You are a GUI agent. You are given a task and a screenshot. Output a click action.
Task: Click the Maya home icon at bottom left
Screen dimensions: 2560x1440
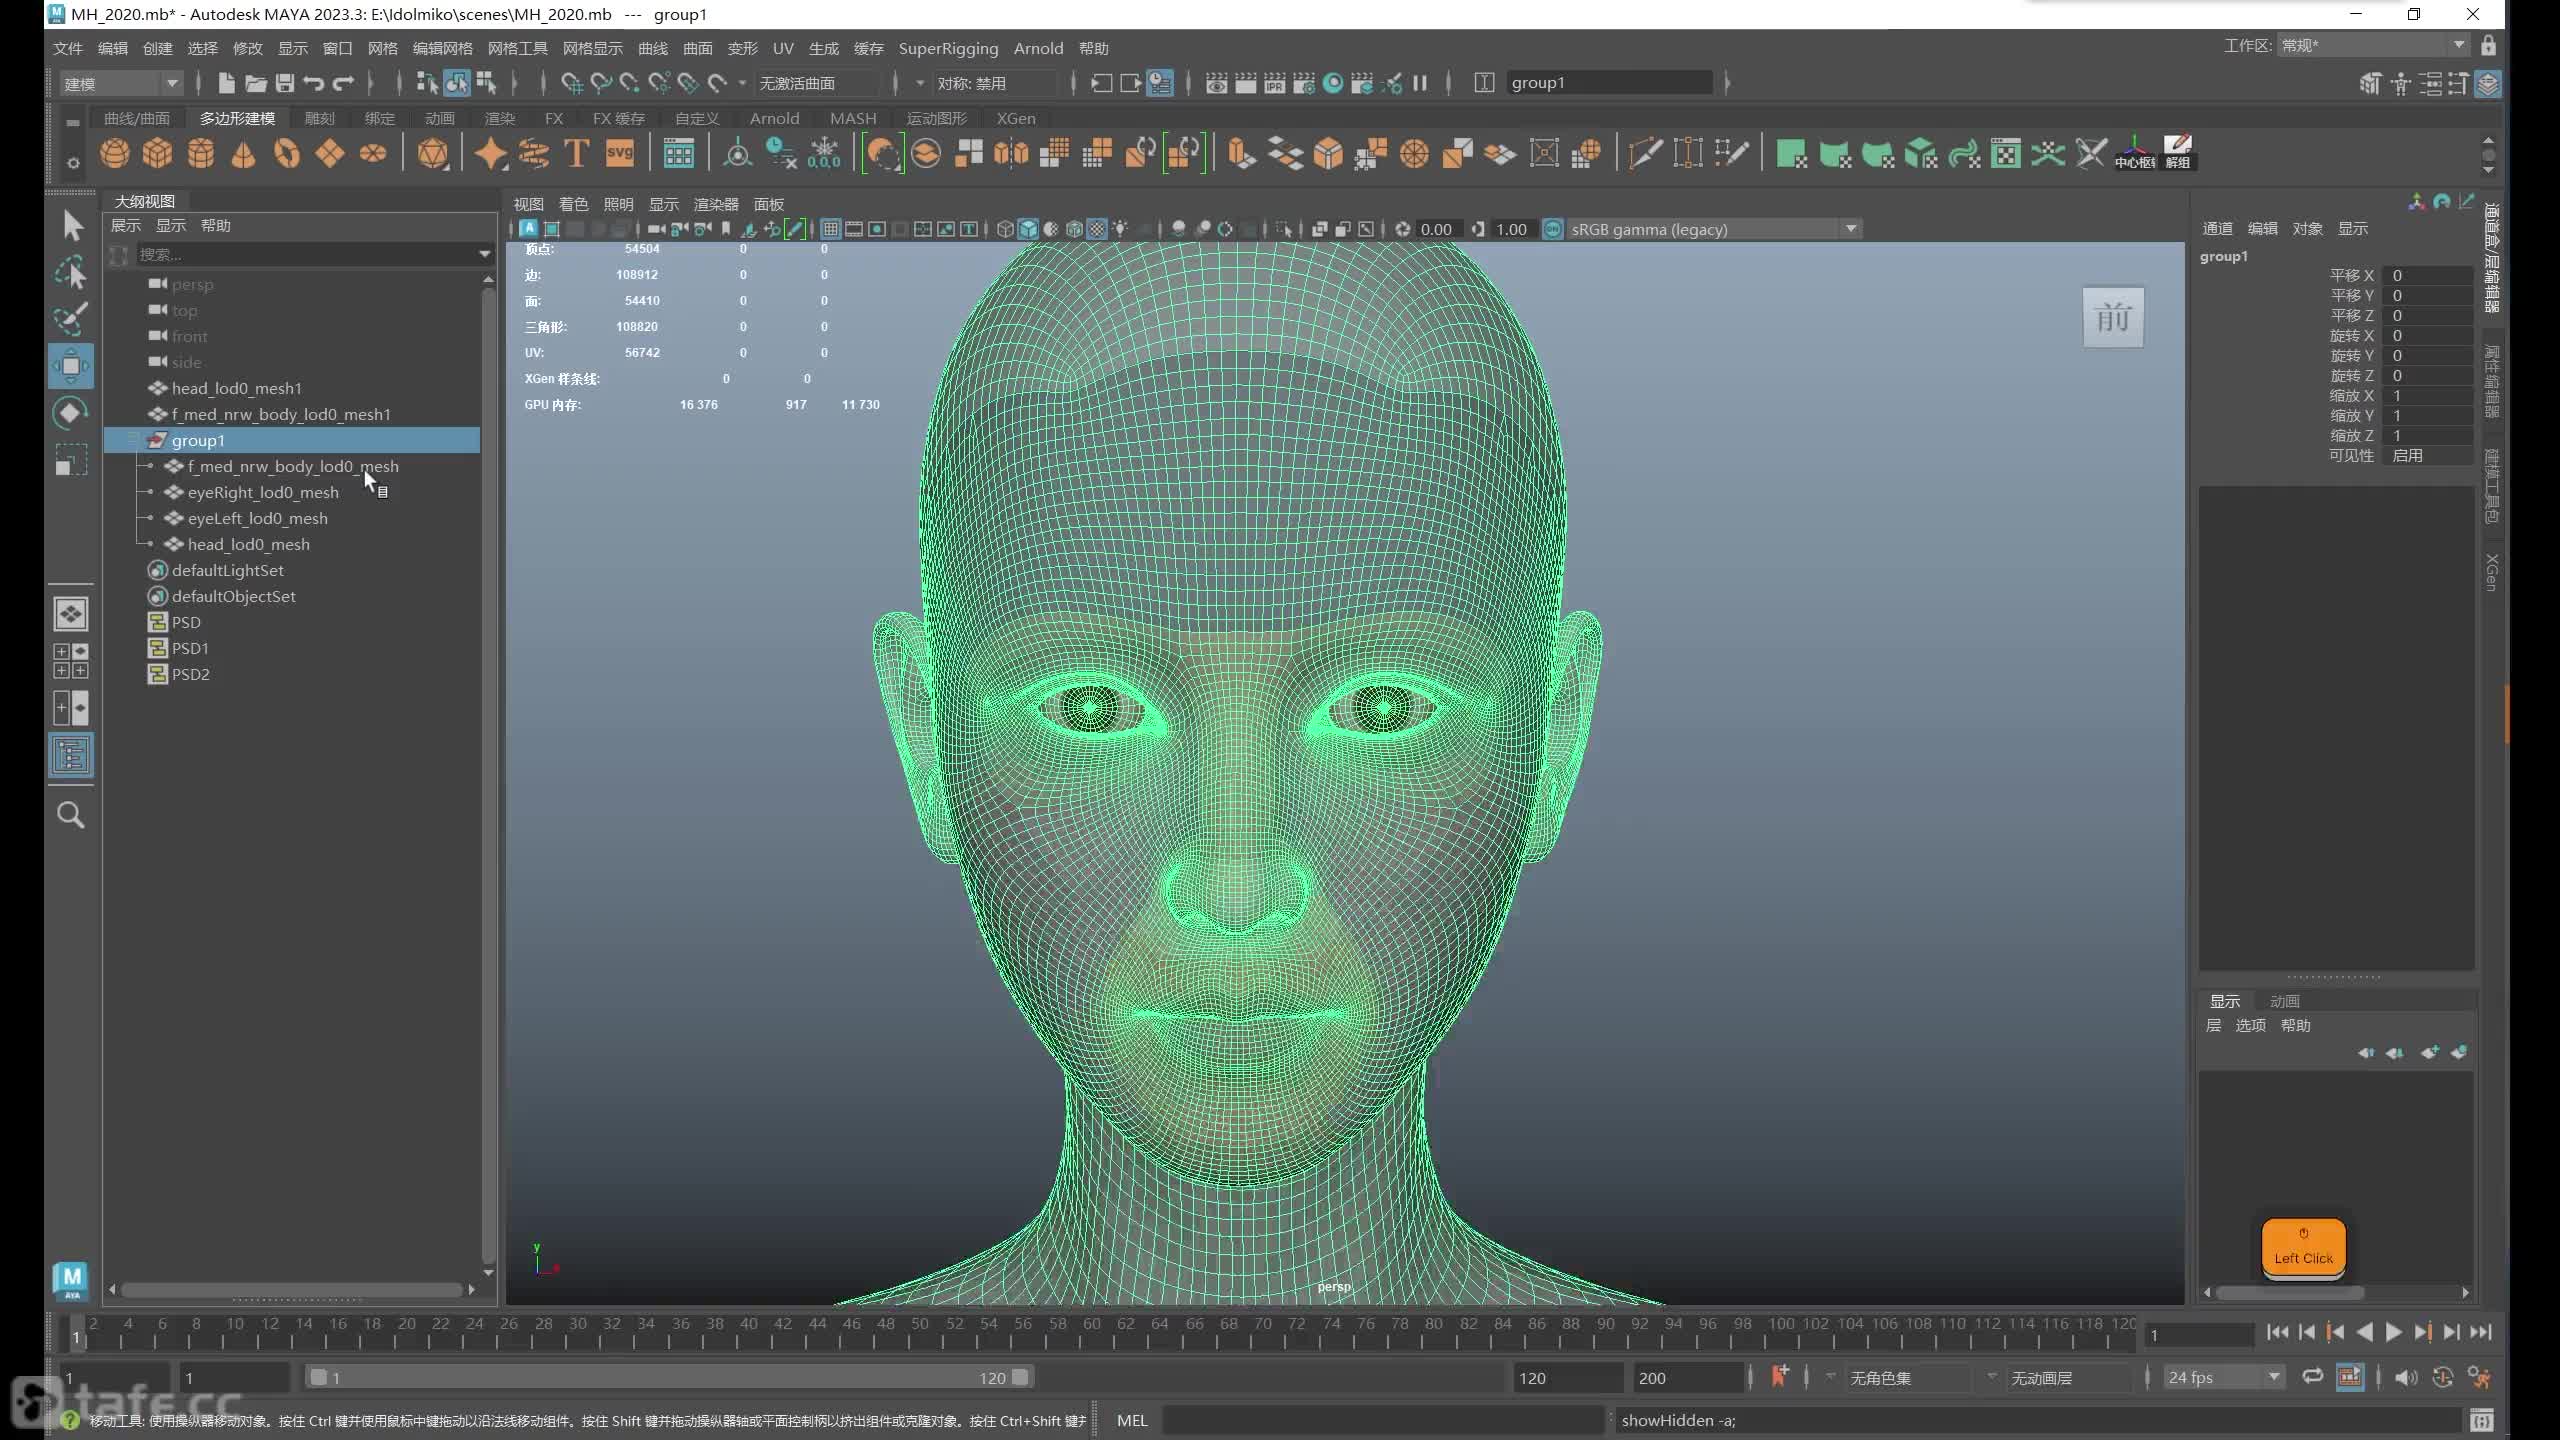point(71,1280)
